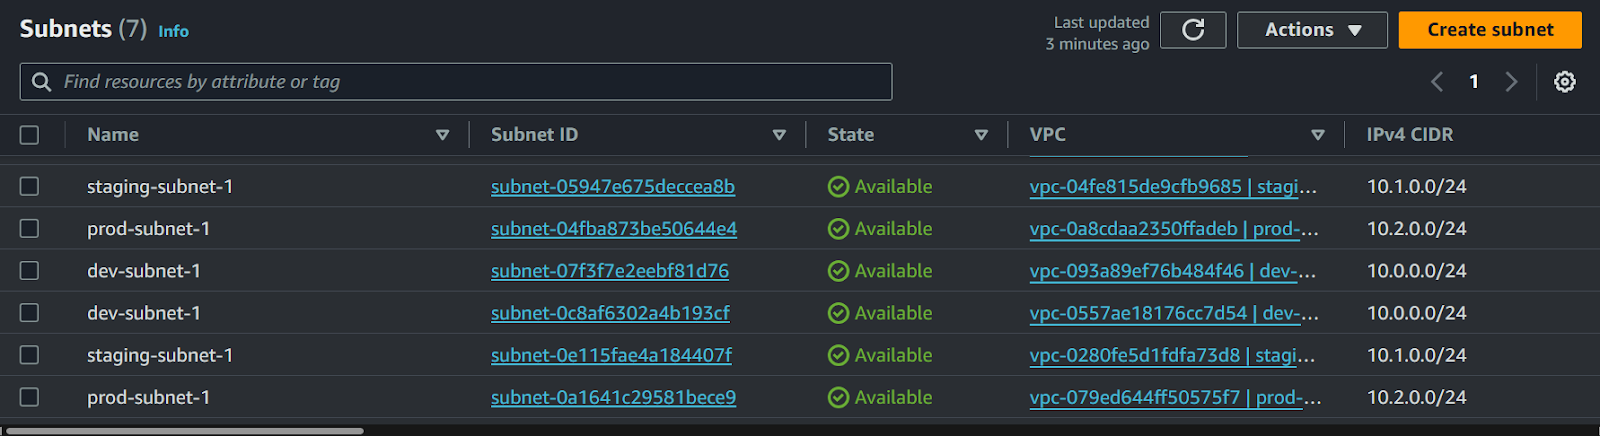The width and height of the screenshot is (1600, 436).
Task: Go to previous page arrow
Action: tap(1437, 82)
